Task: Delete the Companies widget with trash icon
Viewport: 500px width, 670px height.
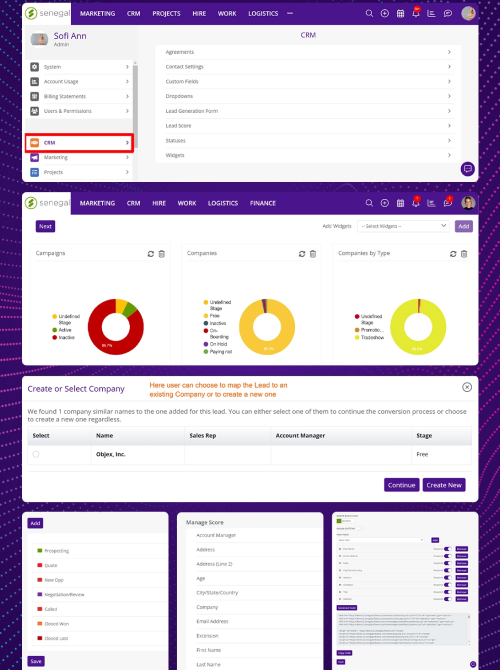Action: click(313, 254)
